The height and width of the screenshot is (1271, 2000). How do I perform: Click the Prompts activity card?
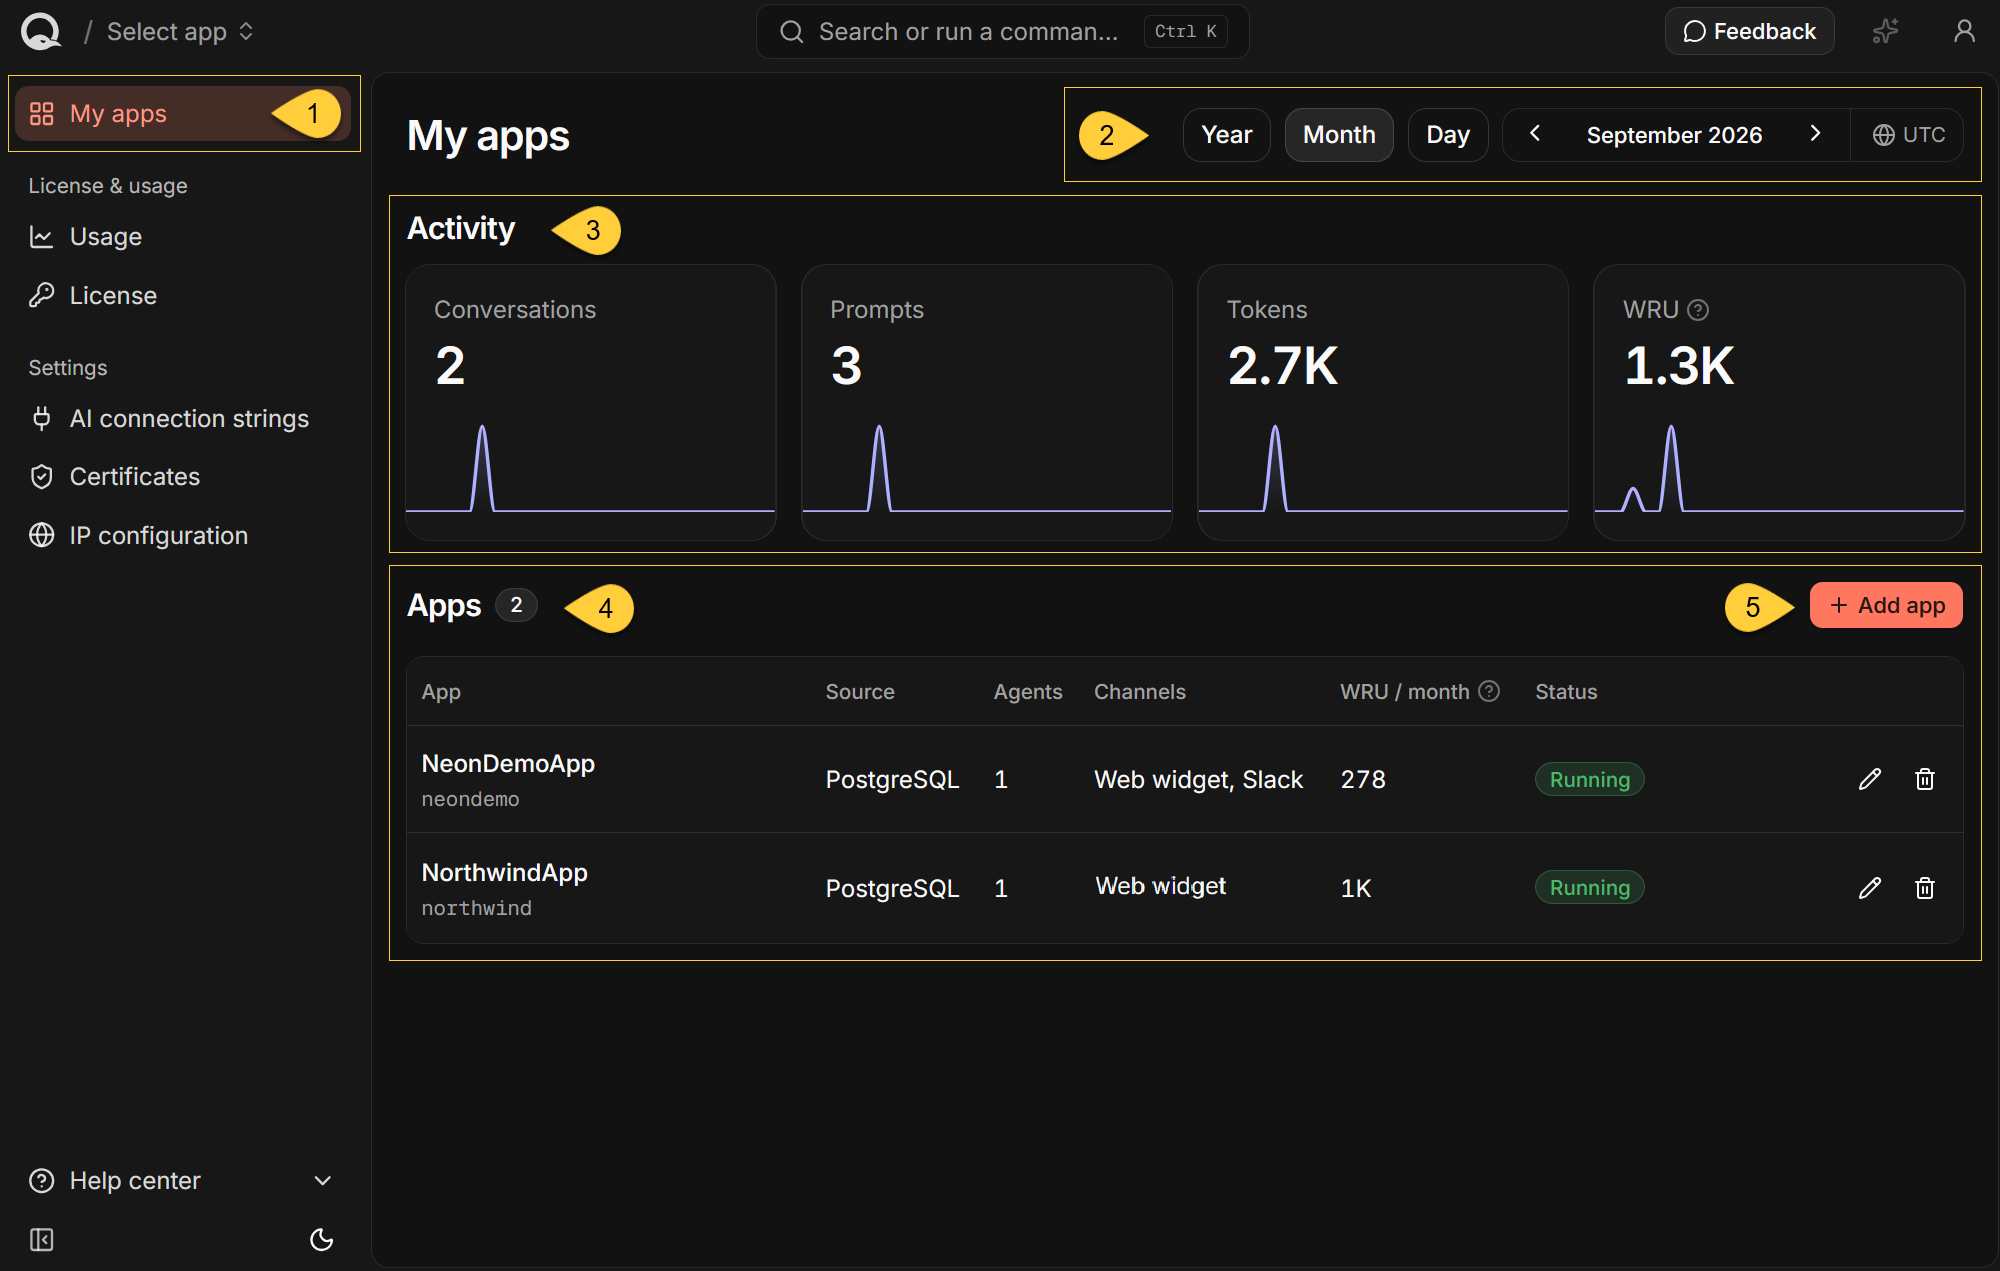tap(987, 402)
